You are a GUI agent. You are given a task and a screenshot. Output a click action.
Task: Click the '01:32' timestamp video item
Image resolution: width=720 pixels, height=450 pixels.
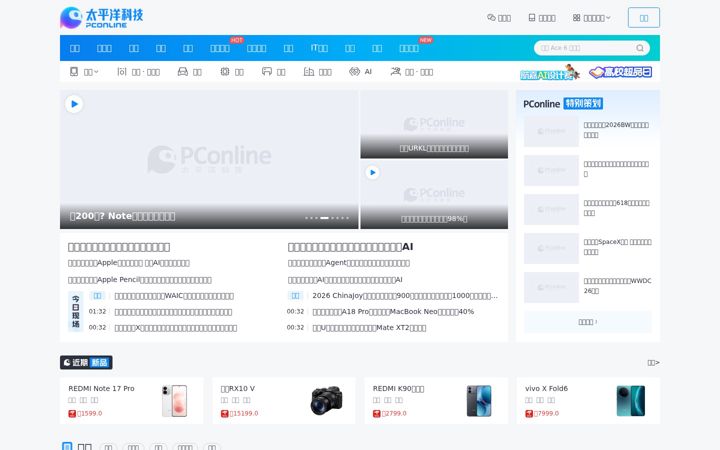(x=97, y=312)
